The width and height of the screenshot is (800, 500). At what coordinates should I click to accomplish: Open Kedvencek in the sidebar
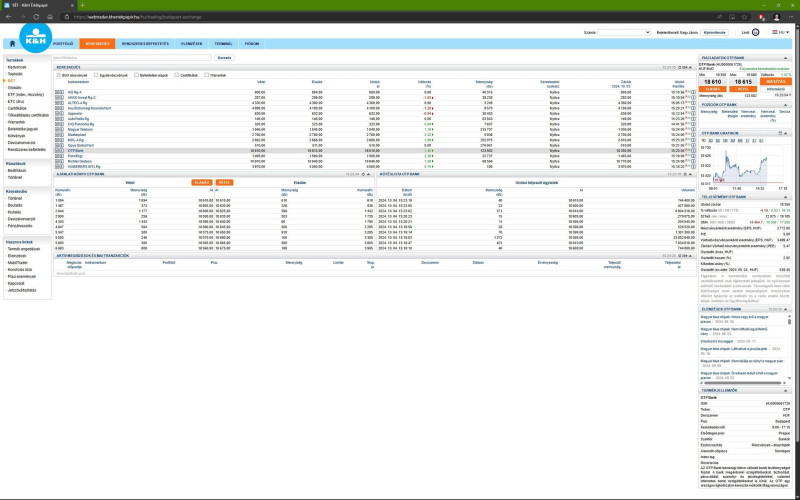click(x=17, y=67)
